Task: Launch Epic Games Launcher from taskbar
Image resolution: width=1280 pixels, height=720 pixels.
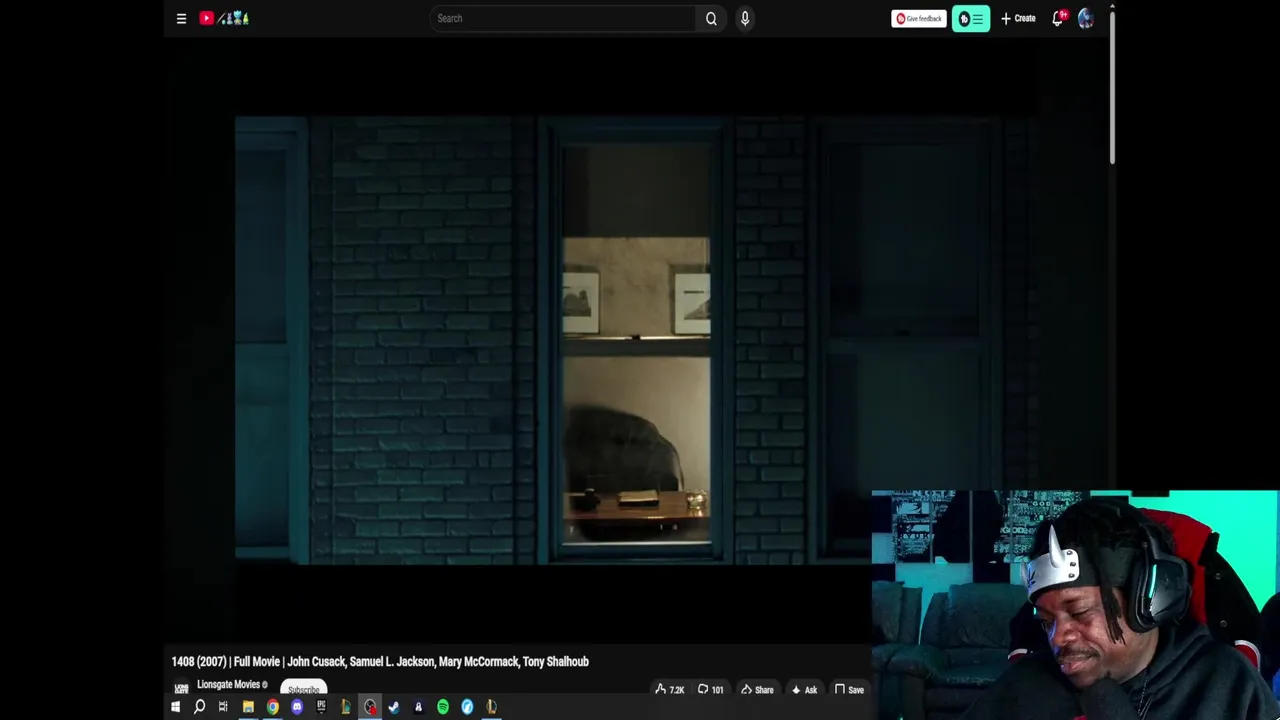Action: point(321,707)
